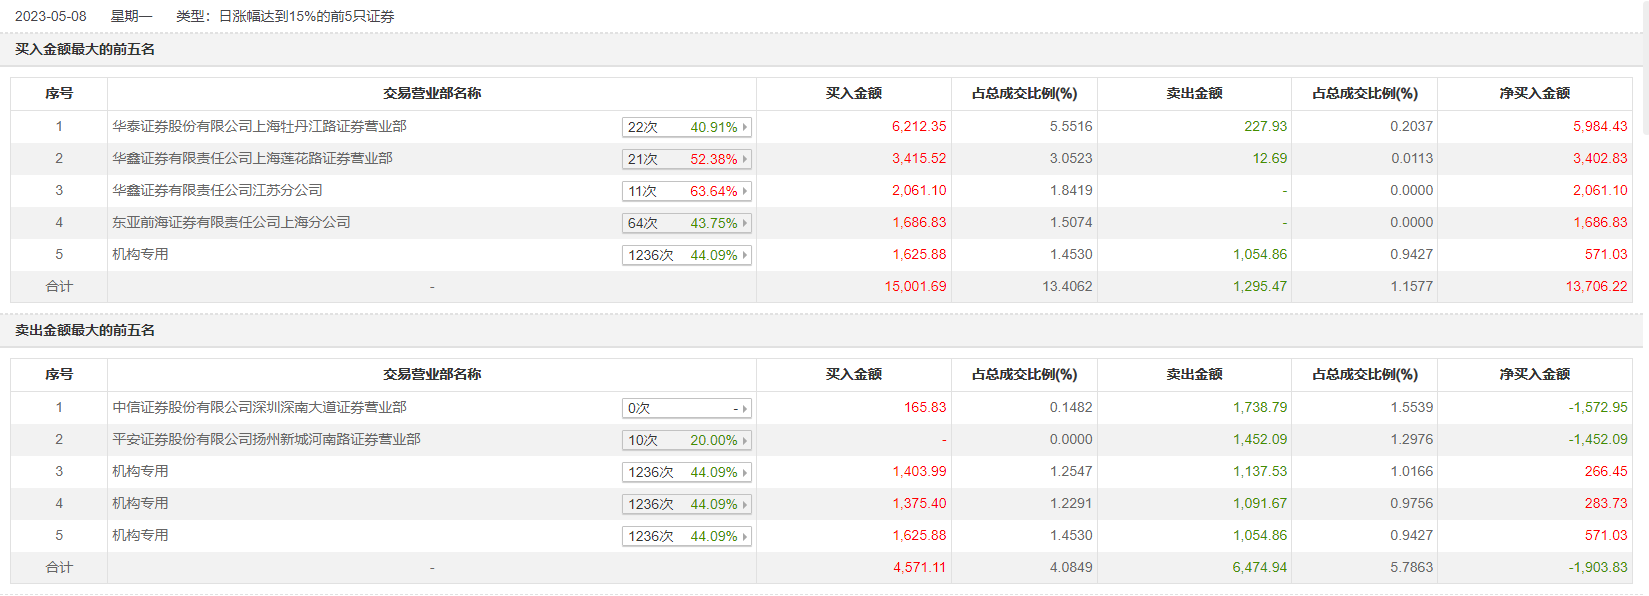
Task: Click 净买入金额 header in the top table
Action: pyautogui.click(x=1534, y=93)
